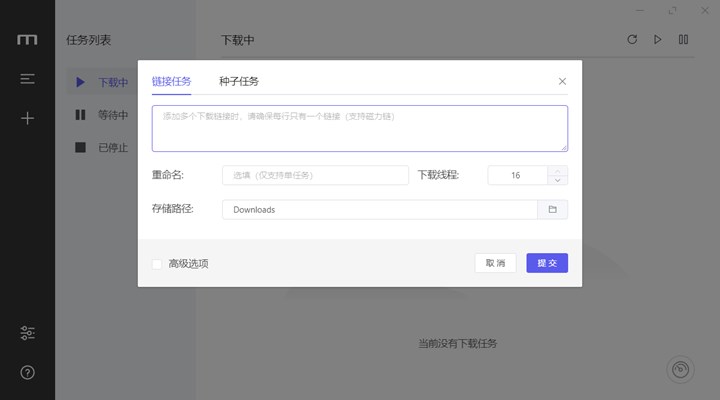Close the Motrix window

tap(705, 10)
